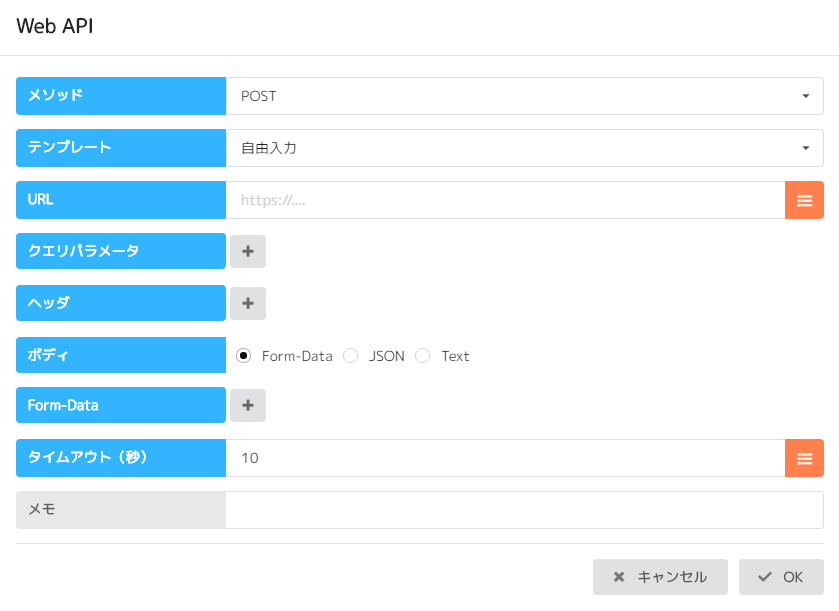Click the X icon on the cancel button
Image resolution: width=839 pixels, height=611 pixels.
pyautogui.click(x=619, y=577)
